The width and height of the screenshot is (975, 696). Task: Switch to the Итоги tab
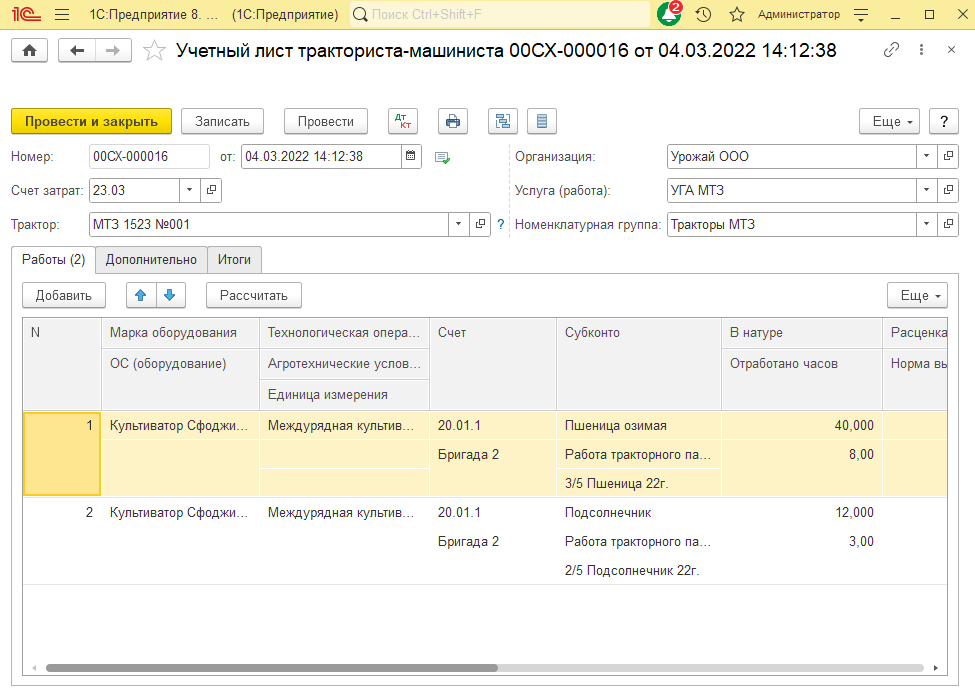coord(234,260)
